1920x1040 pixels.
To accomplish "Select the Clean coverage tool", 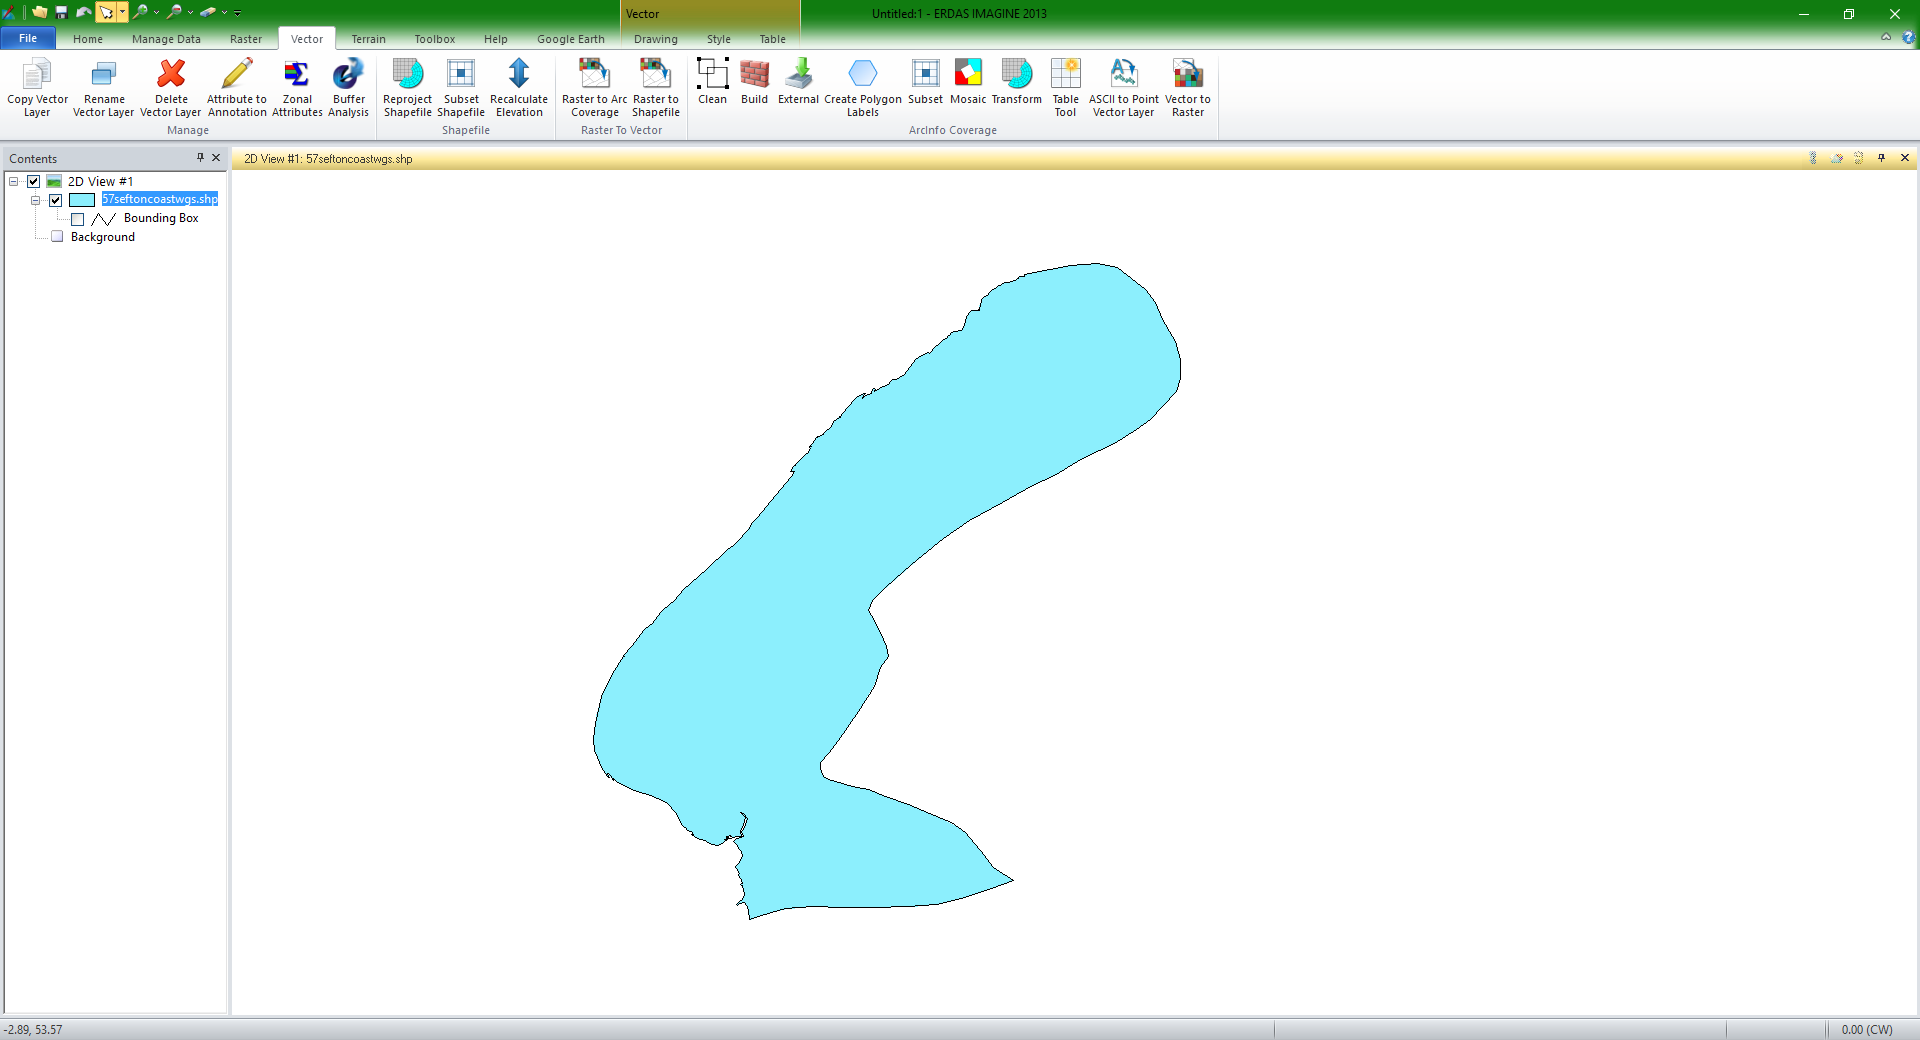I will coord(712,88).
